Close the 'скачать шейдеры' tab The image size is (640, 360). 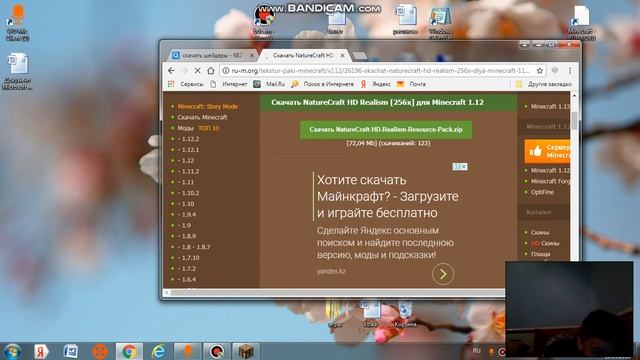[252, 55]
